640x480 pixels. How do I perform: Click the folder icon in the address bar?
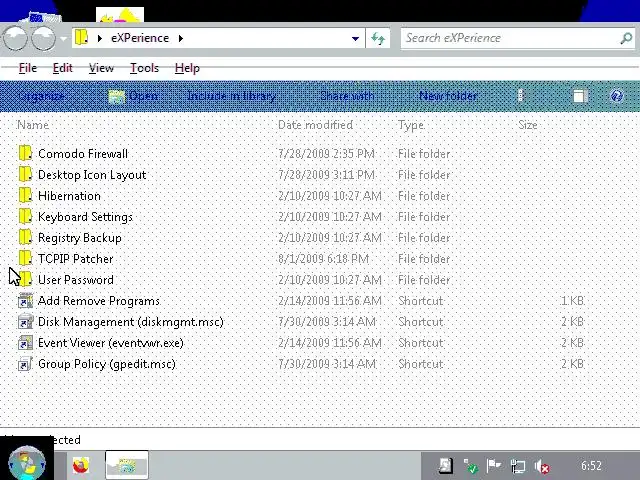pyautogui.click(x=82, y=38)
